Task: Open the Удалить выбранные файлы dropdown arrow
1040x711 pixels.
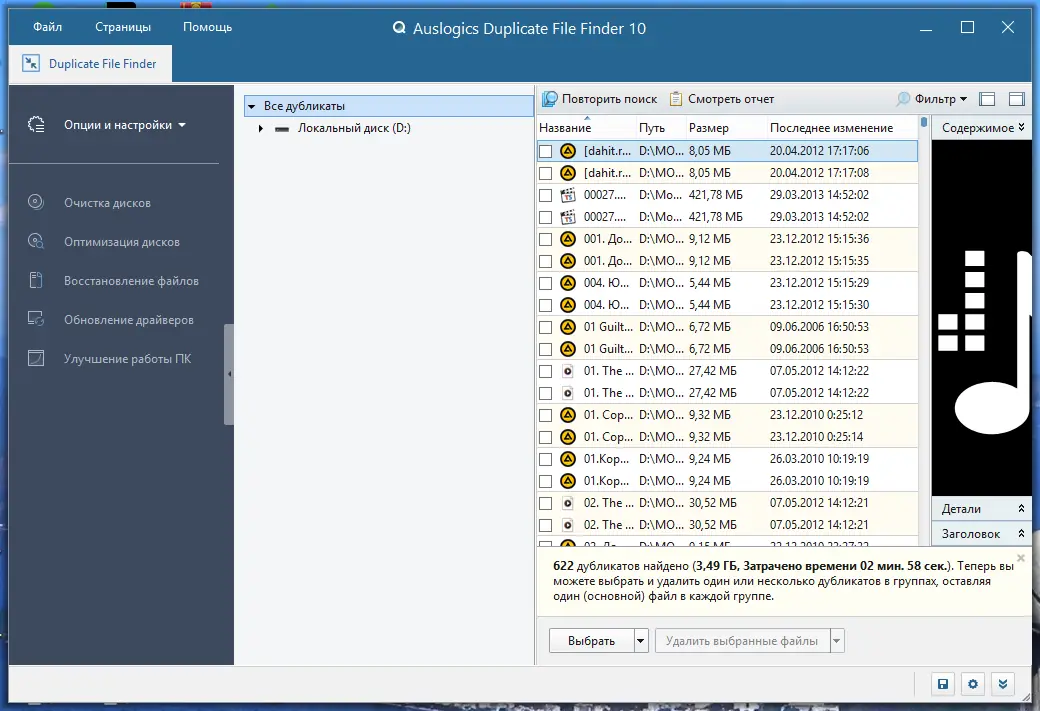Action: tap(836, 641)
